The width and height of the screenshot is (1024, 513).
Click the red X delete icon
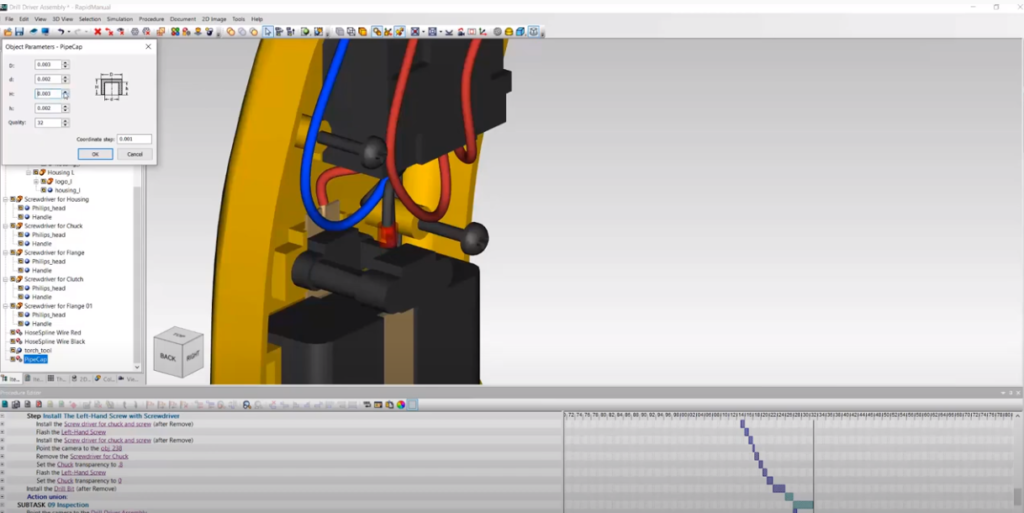click(x=98, y=32)
